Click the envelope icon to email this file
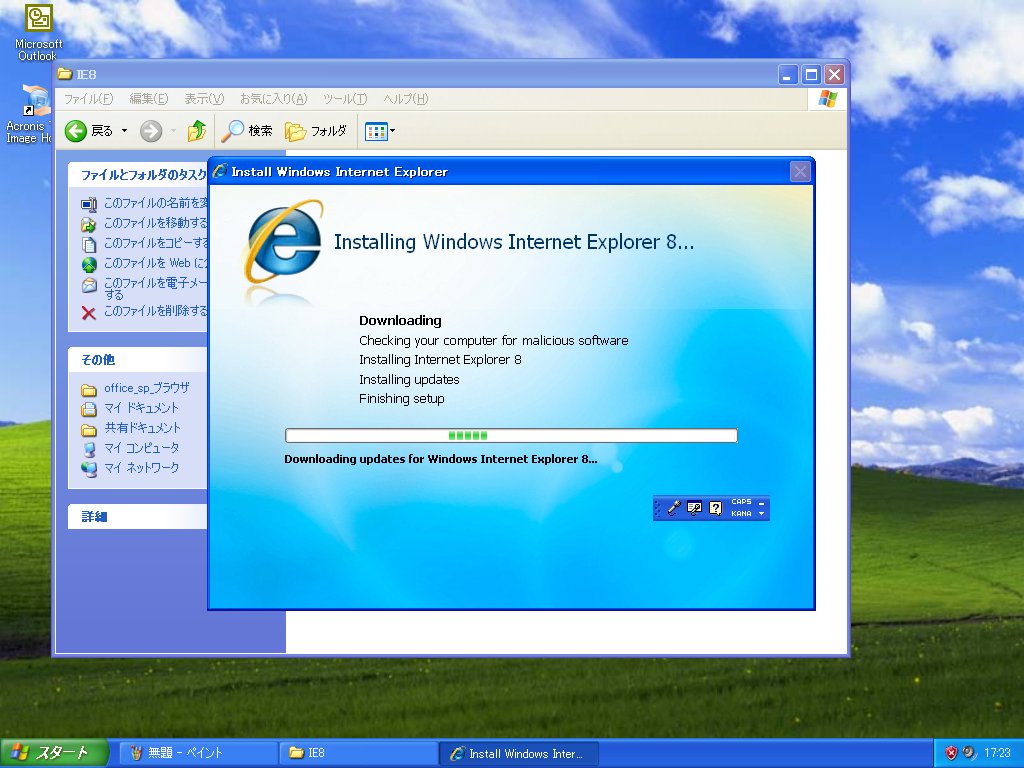 [89, 285]
